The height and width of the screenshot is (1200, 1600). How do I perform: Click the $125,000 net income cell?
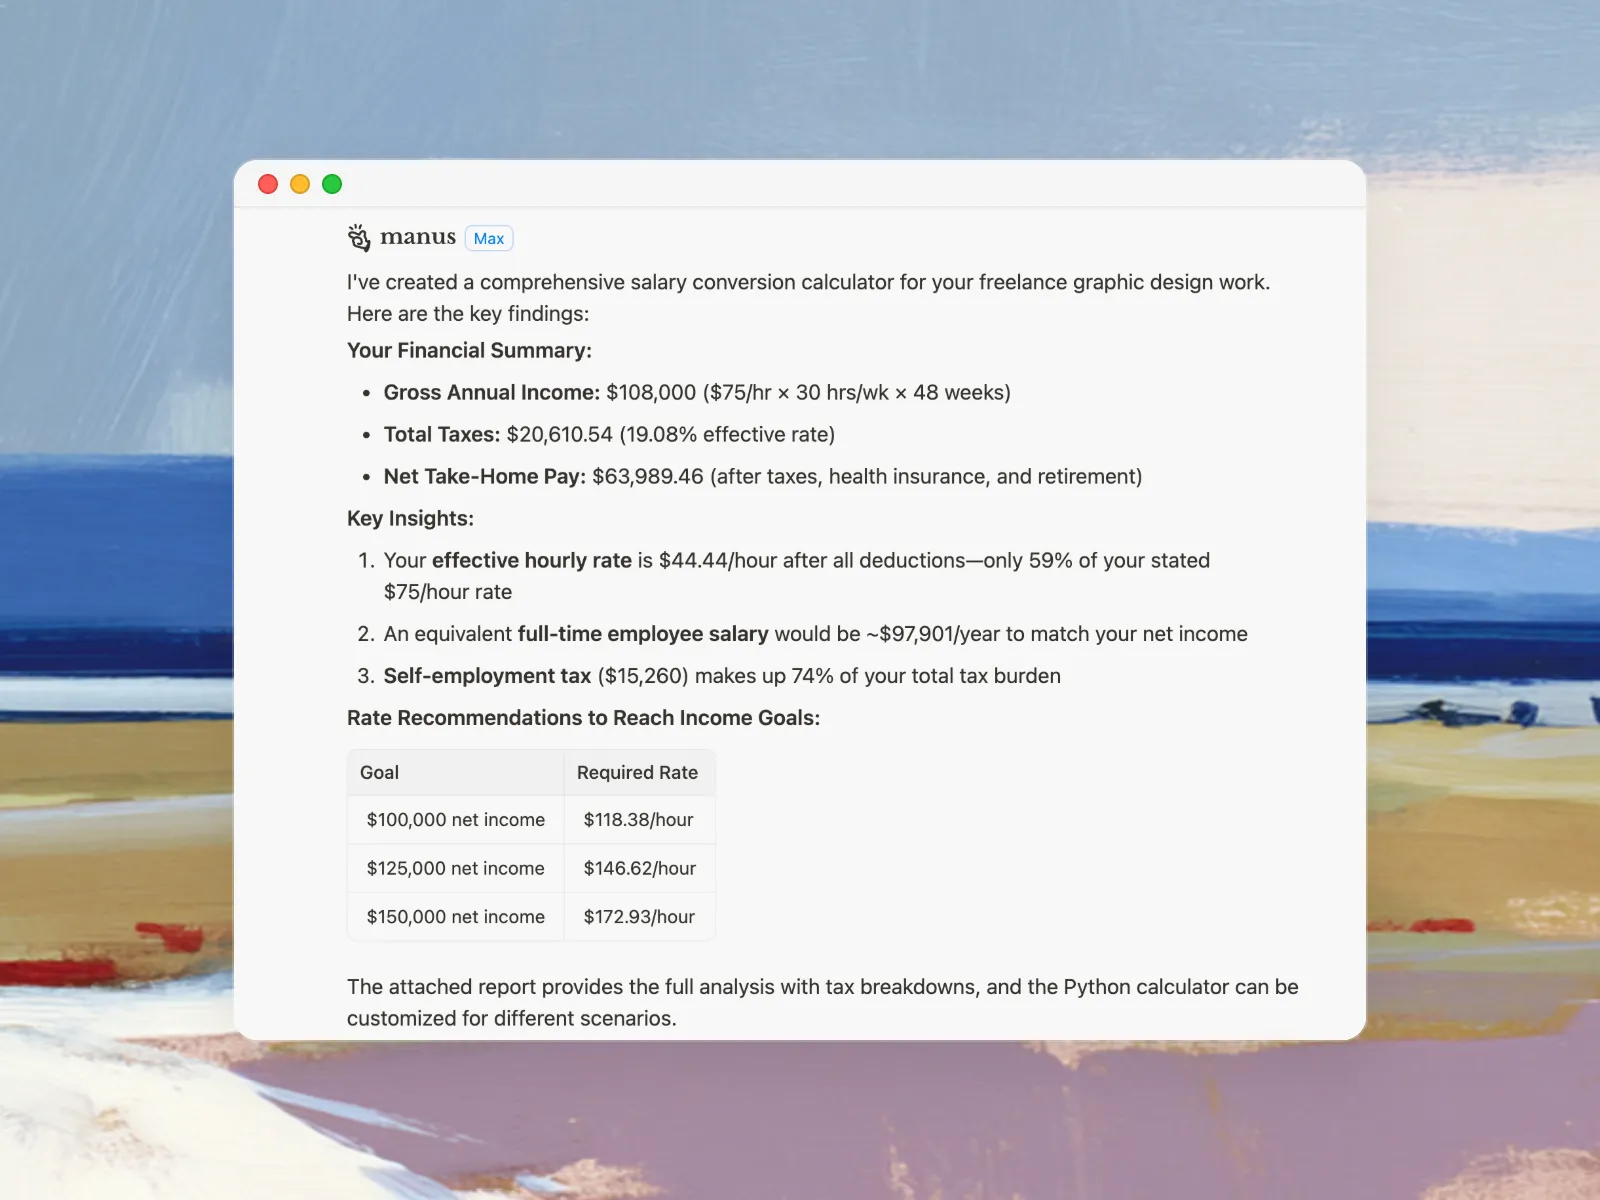[x=456, y=869]
